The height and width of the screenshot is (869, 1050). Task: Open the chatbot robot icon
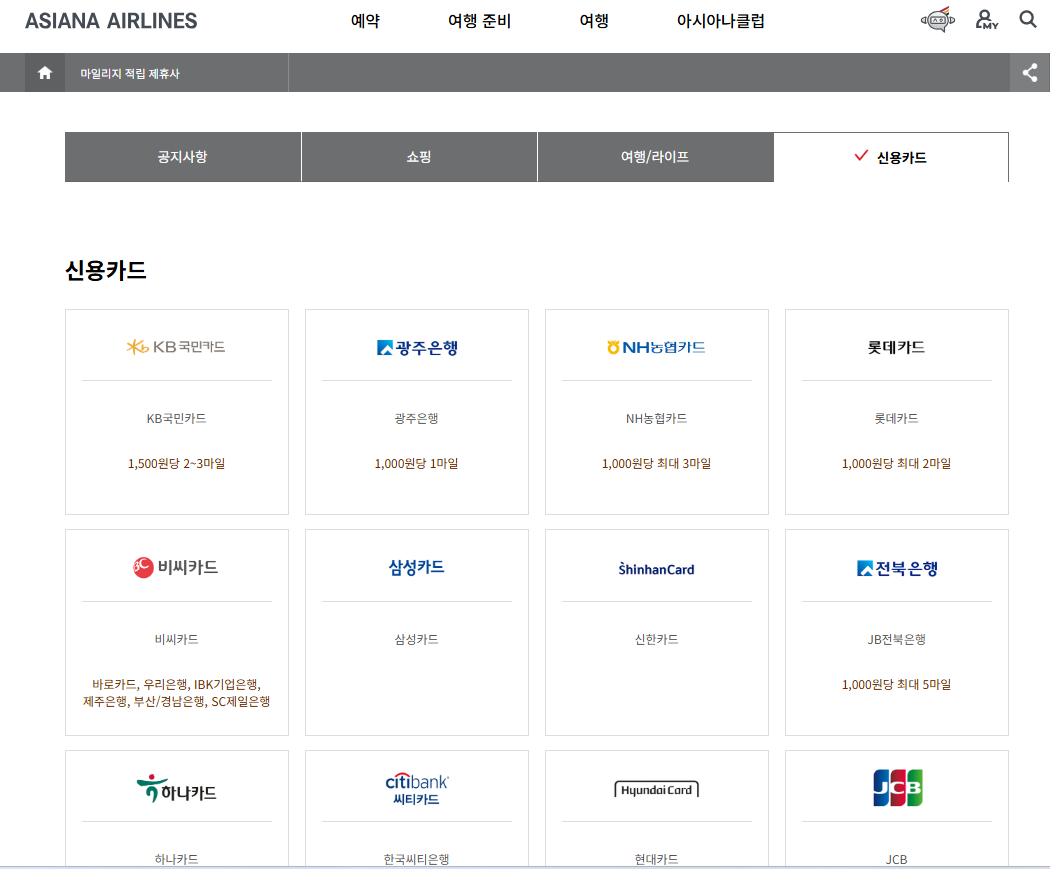938,19
